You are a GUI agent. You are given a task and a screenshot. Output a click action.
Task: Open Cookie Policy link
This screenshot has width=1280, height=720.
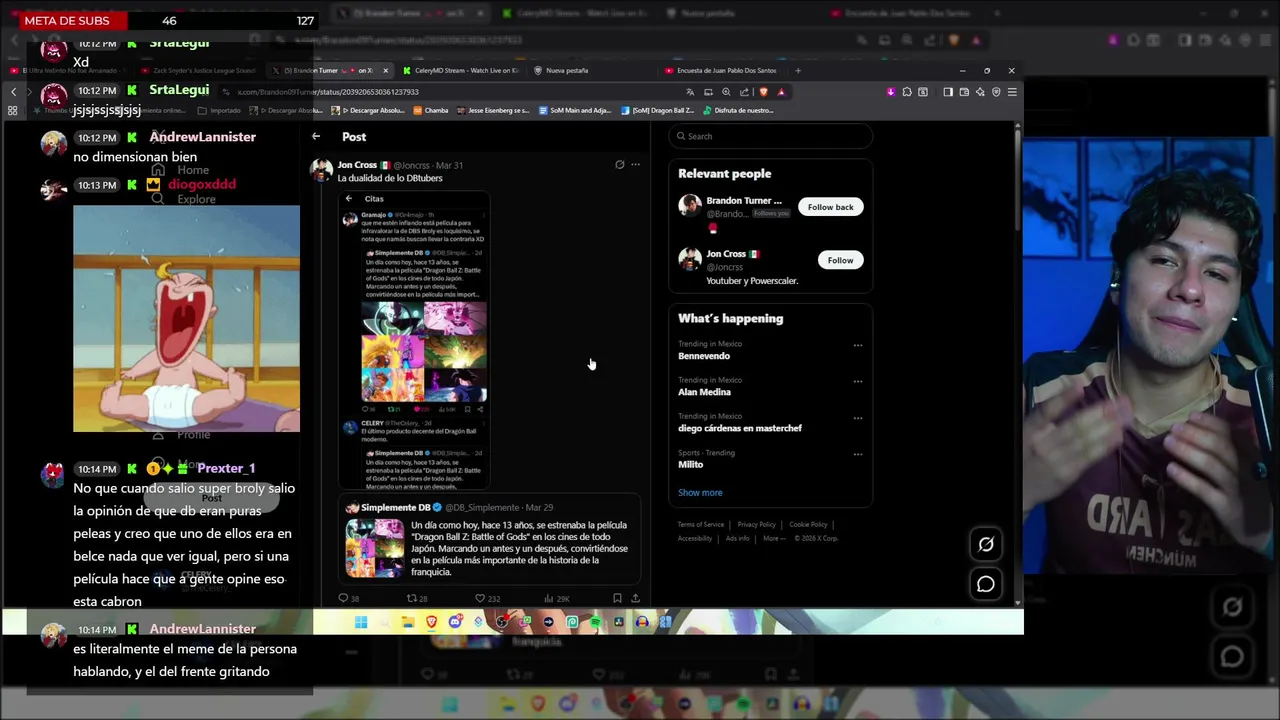[x=808, y=524]
